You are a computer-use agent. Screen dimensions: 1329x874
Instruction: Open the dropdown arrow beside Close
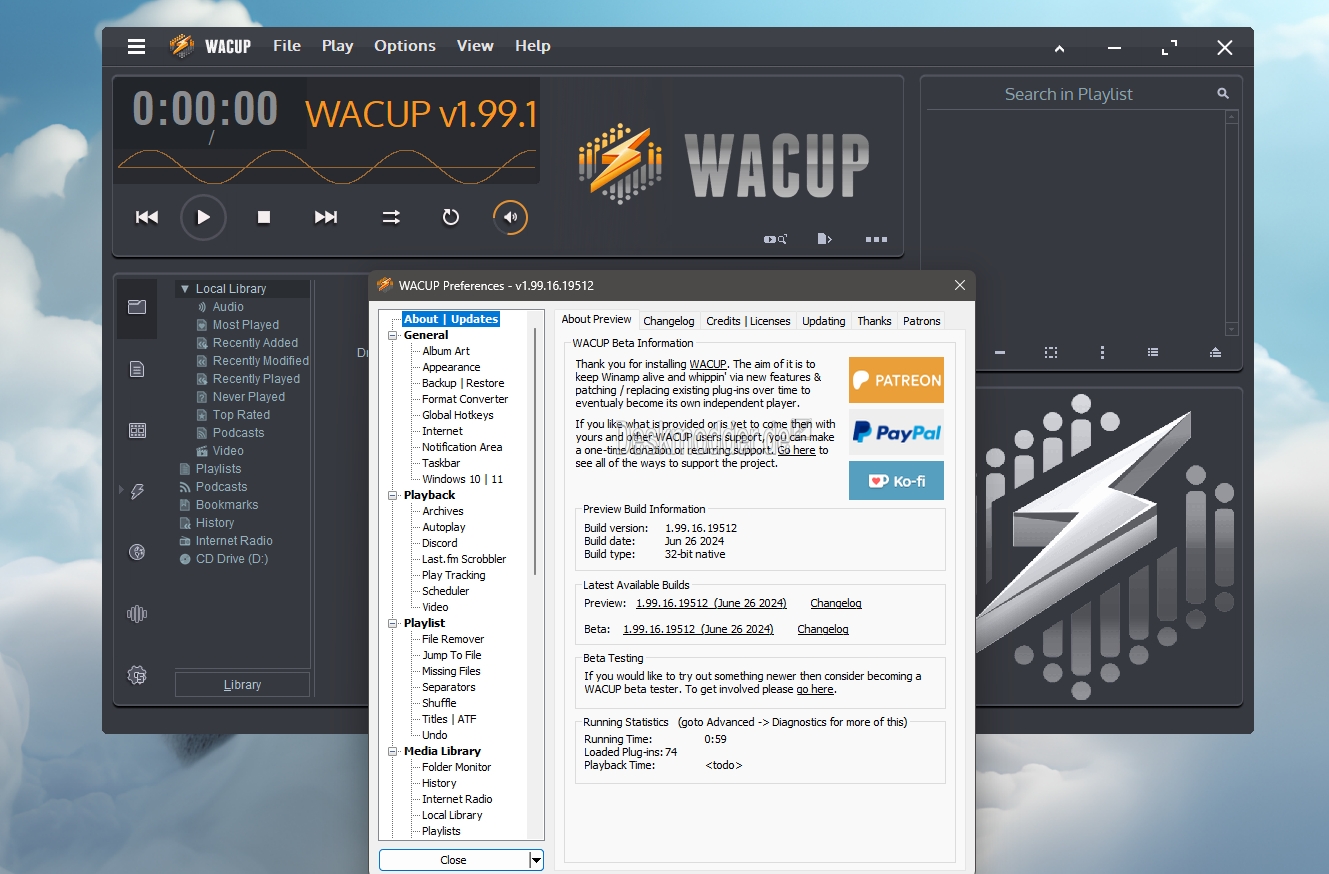[536, 860]
